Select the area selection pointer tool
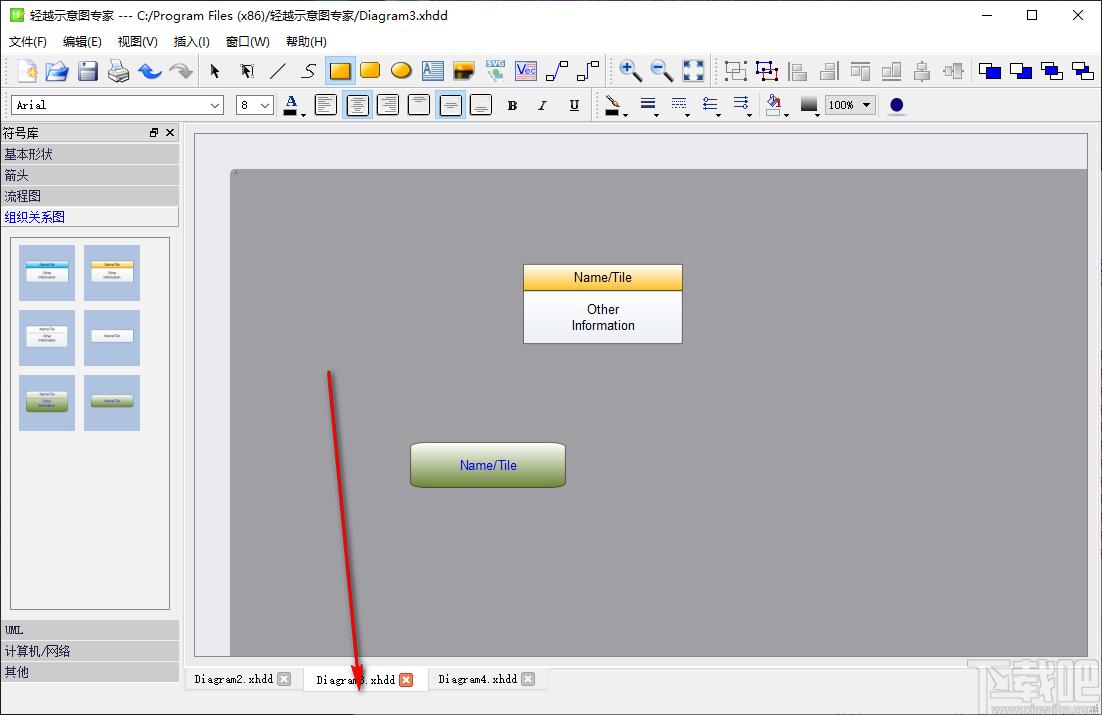The height and width of the screenshot is (715, 1102). coord(247,71)
